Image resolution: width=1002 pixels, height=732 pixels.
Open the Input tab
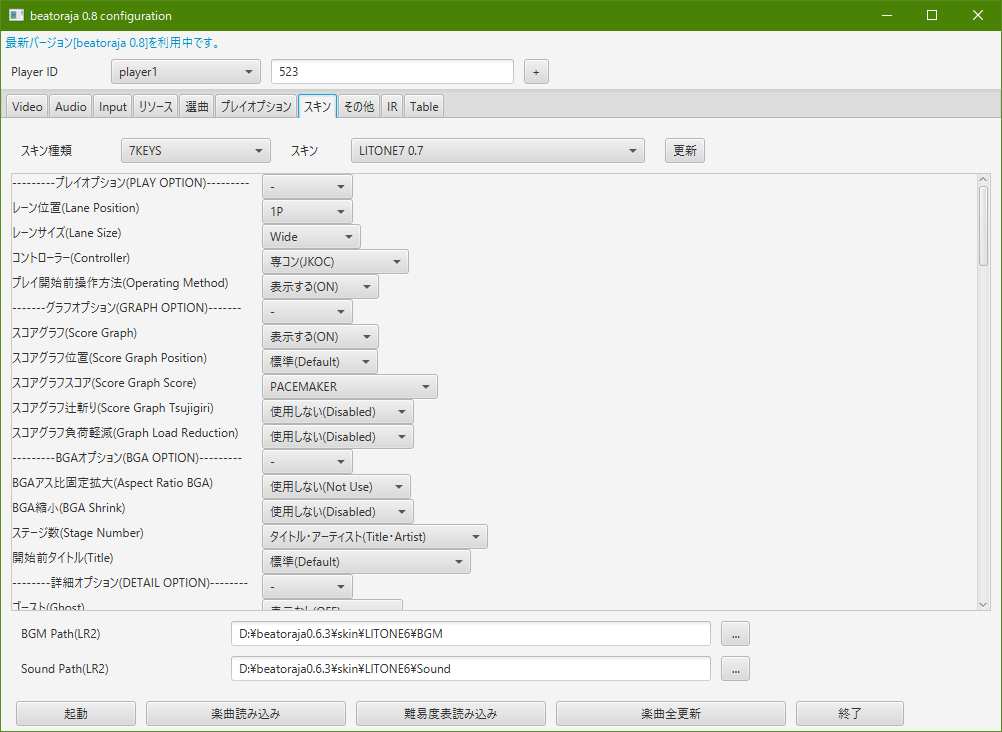tap(112, 107)
